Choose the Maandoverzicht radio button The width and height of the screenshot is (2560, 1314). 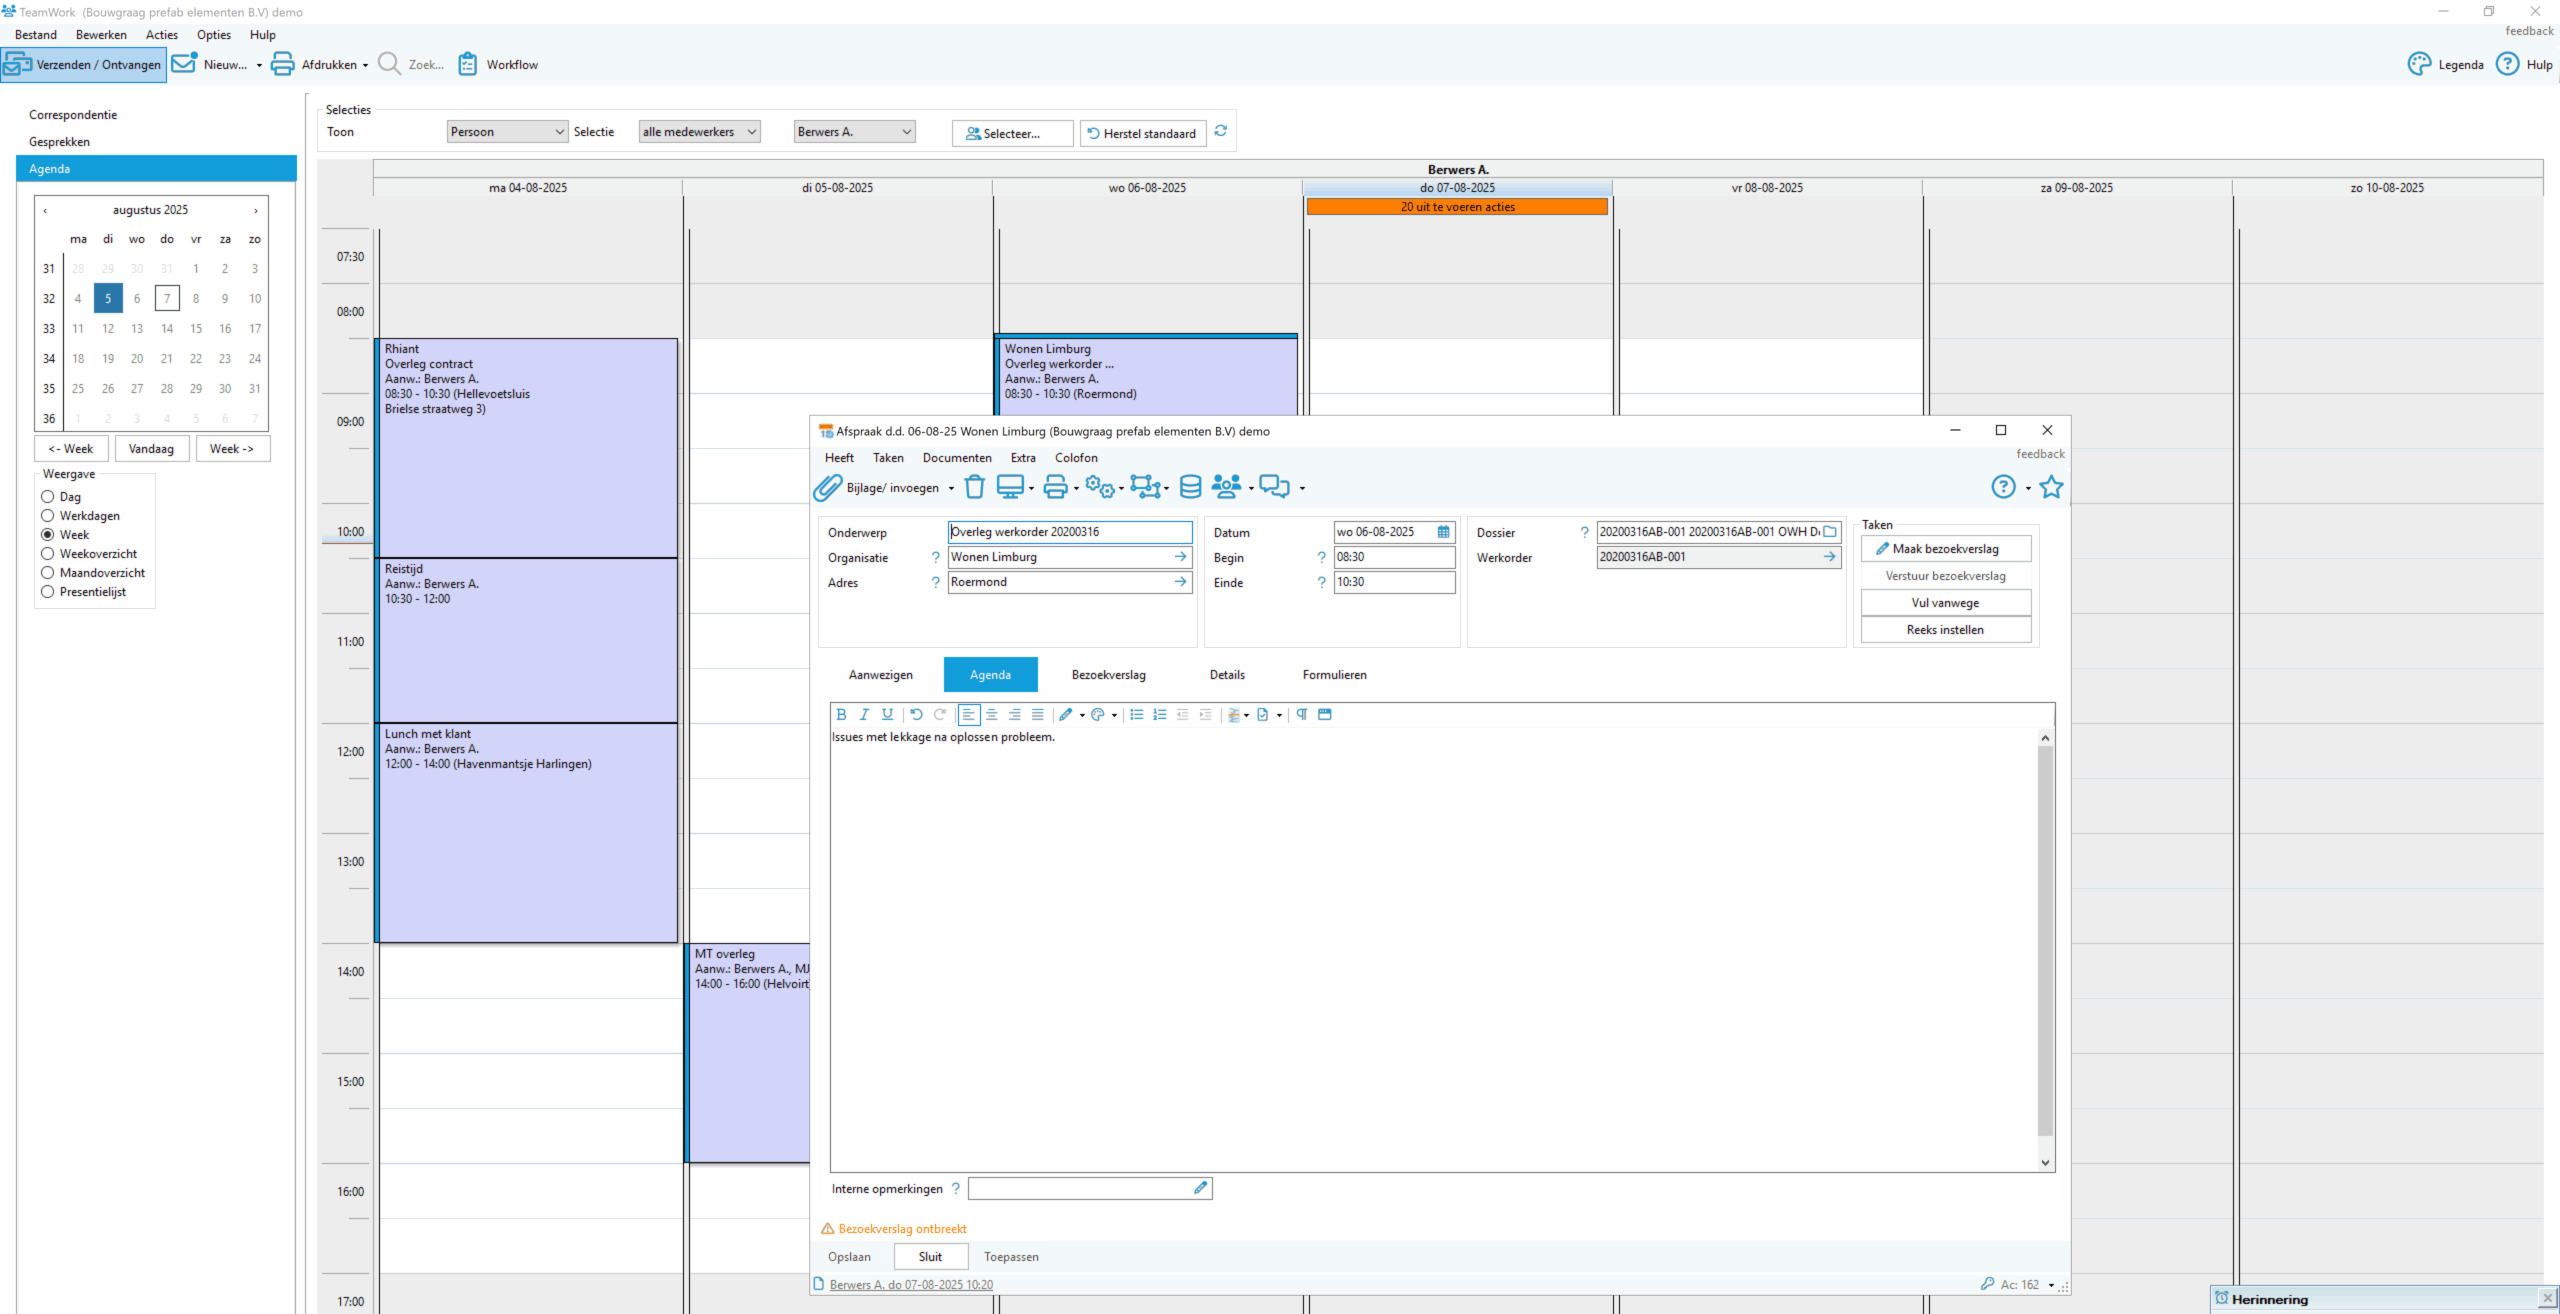[x=47, y=573]
